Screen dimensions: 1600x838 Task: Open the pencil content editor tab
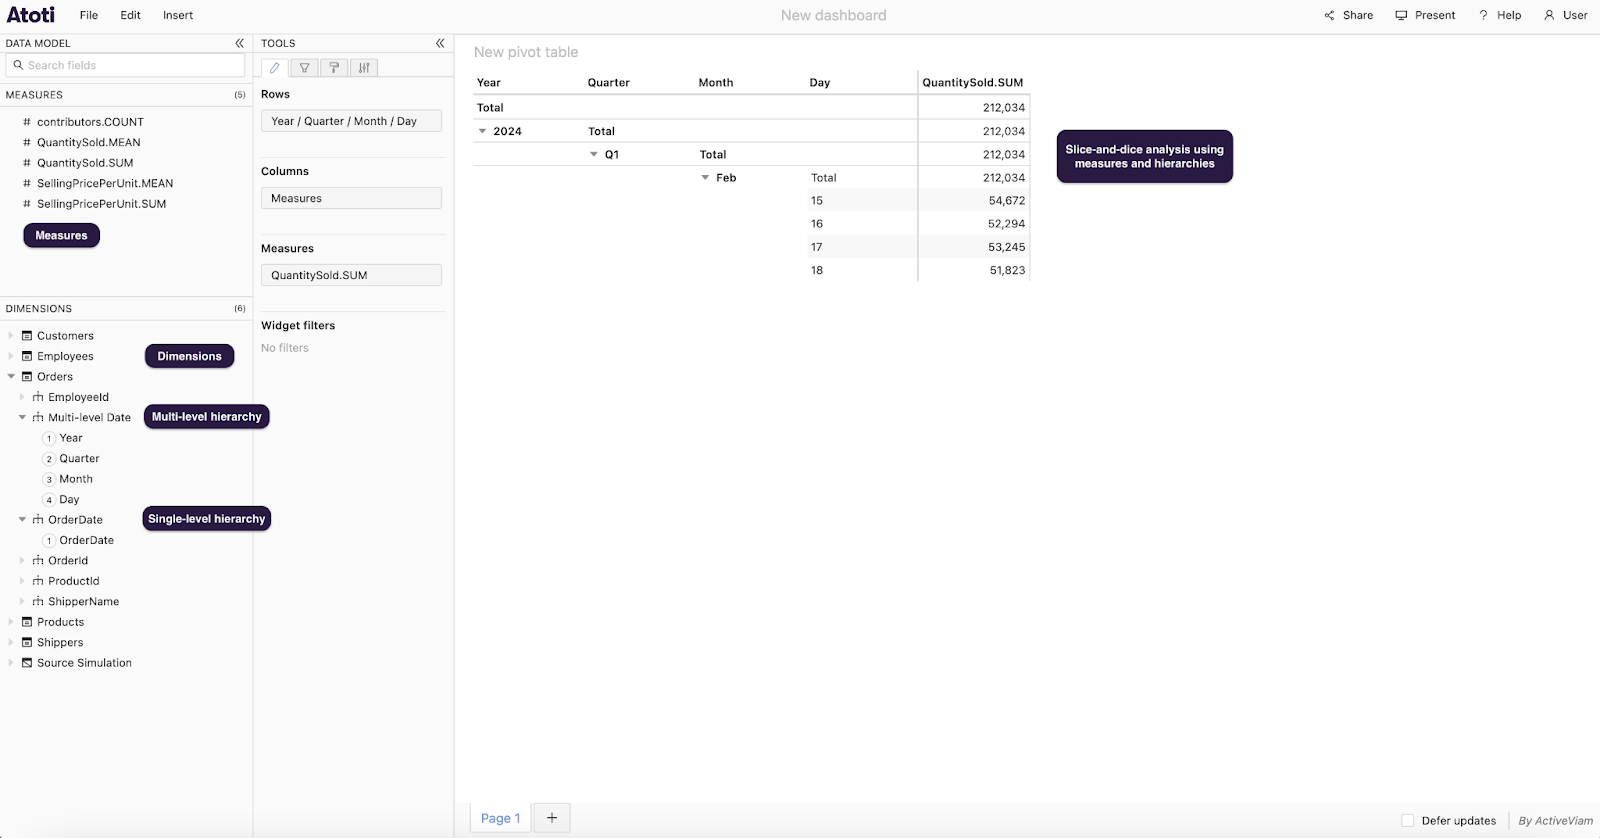click(x=275, y=68)
